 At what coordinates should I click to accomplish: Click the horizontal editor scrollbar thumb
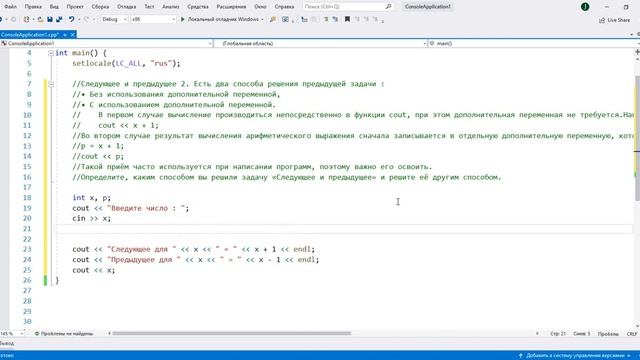pos(232,333)
